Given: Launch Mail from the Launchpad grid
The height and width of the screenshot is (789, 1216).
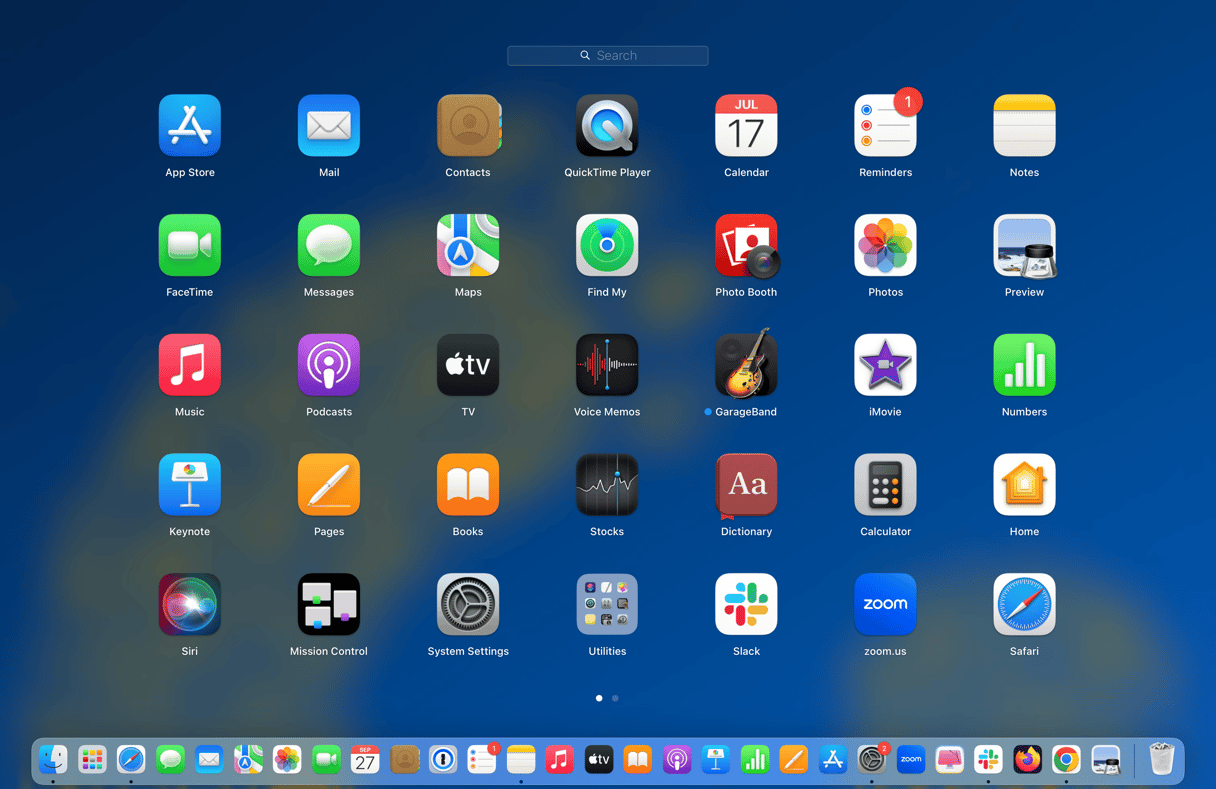Looking at the screenshot, I should [x=328, y=126].
